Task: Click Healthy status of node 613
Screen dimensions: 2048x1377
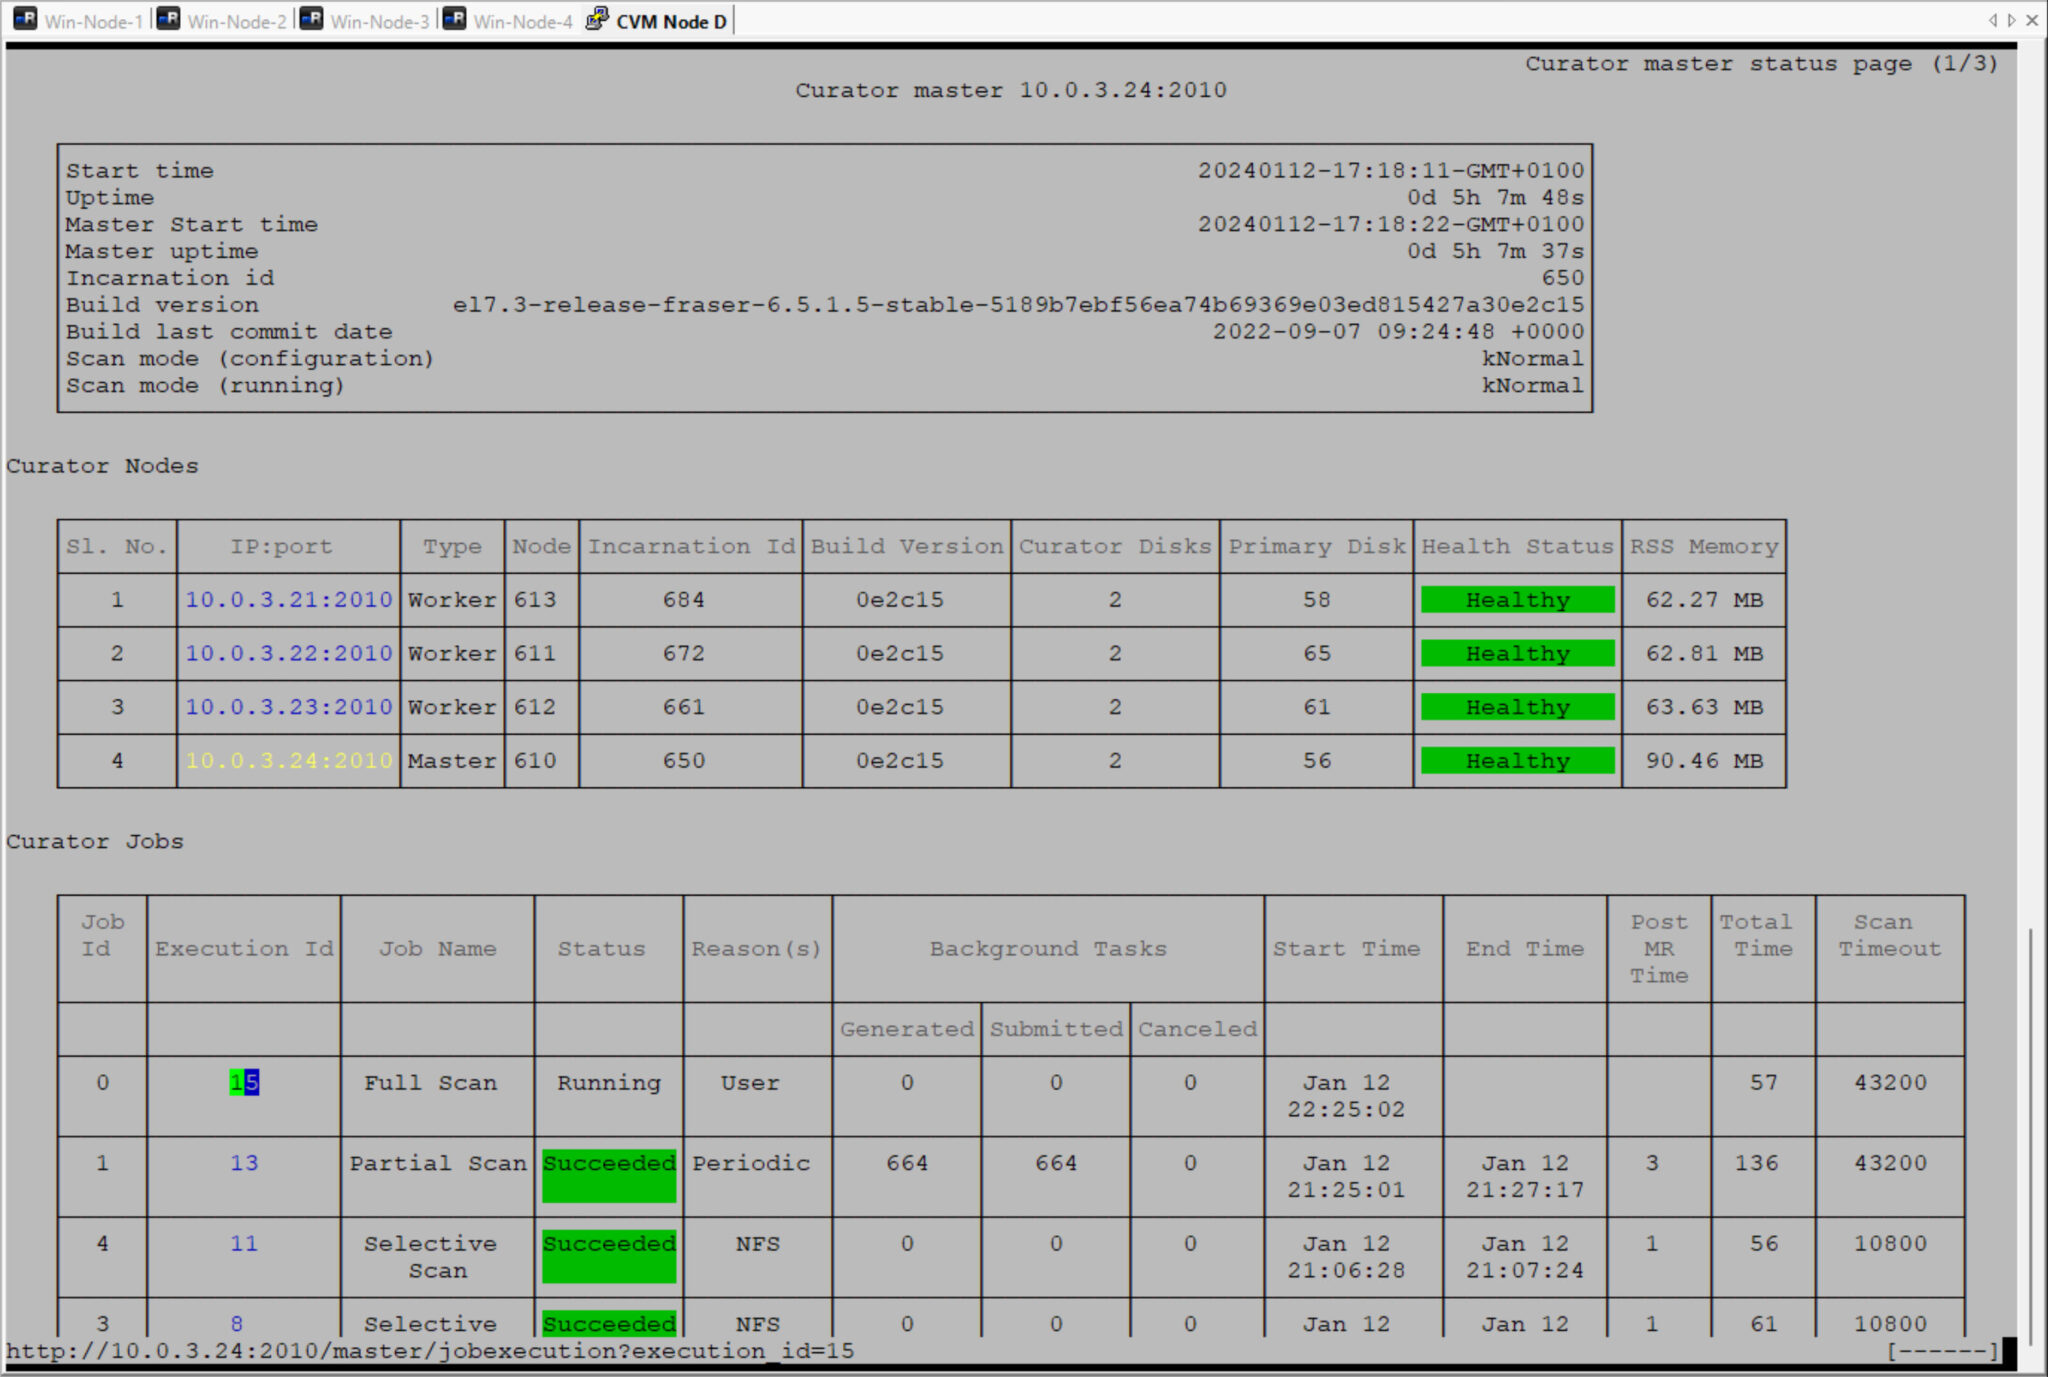Action: (x=1517, y=600)
